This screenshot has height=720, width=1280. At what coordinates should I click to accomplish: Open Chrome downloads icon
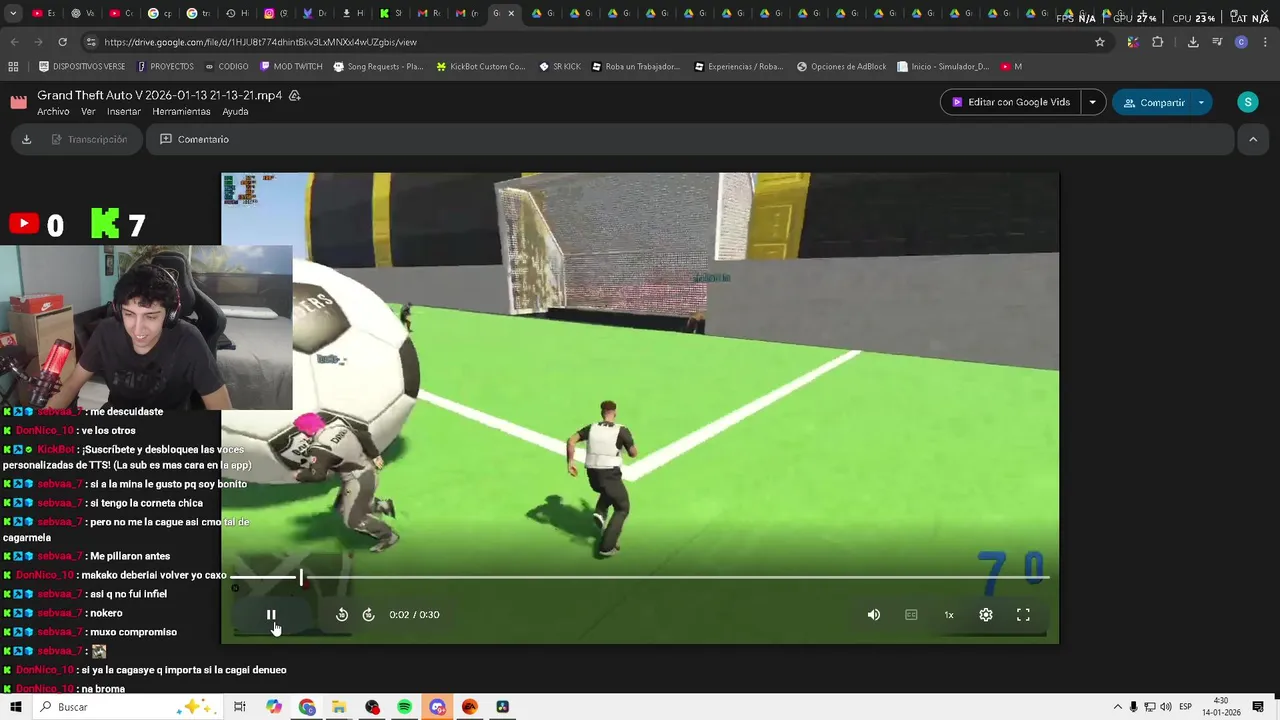tap(1193, 42)
